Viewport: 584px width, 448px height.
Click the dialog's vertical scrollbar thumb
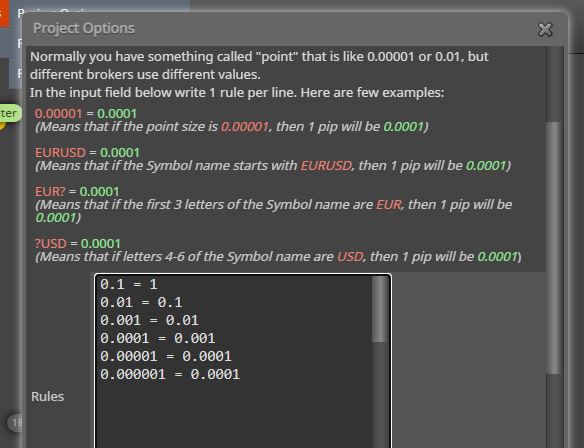point(552,248)
